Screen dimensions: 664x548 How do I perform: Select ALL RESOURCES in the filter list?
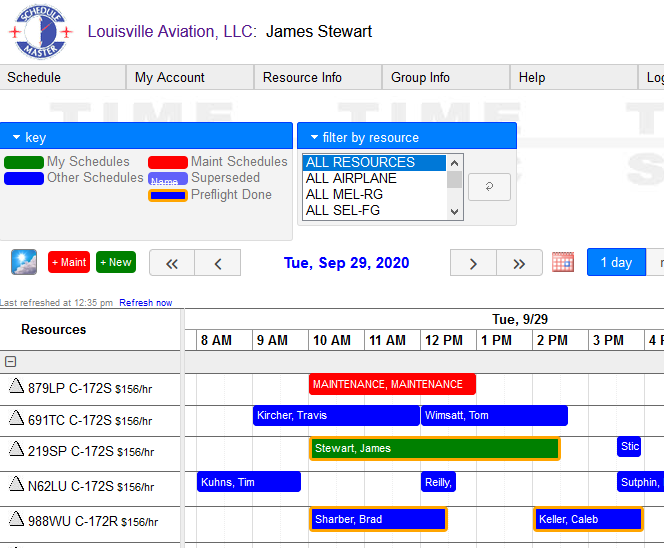[374, 163]
